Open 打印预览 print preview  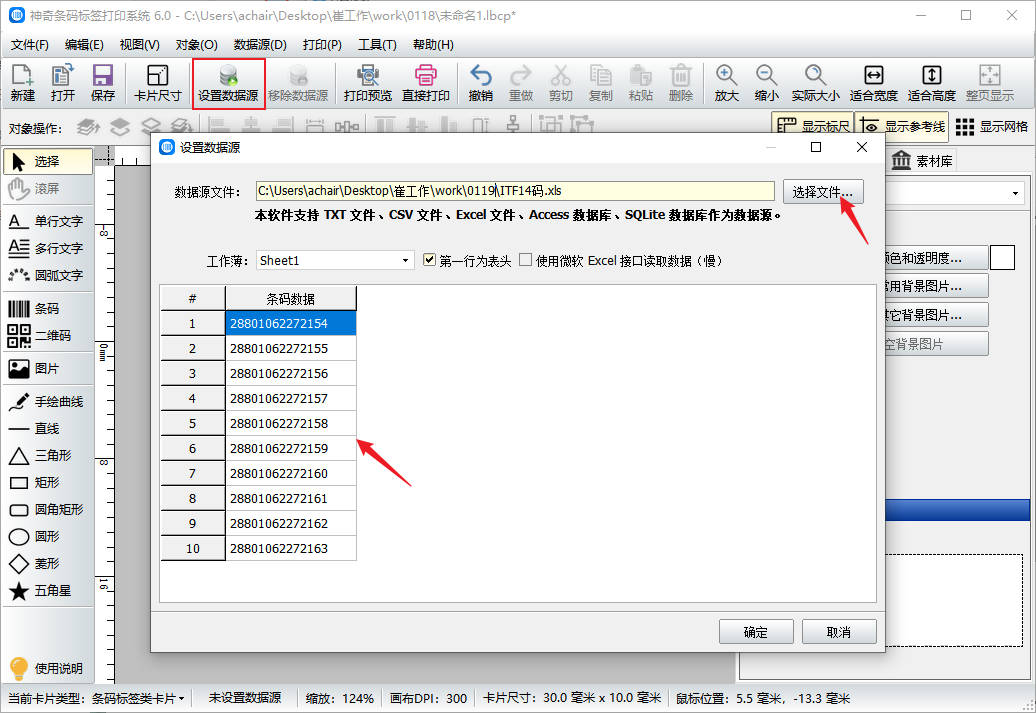(367, 83)
